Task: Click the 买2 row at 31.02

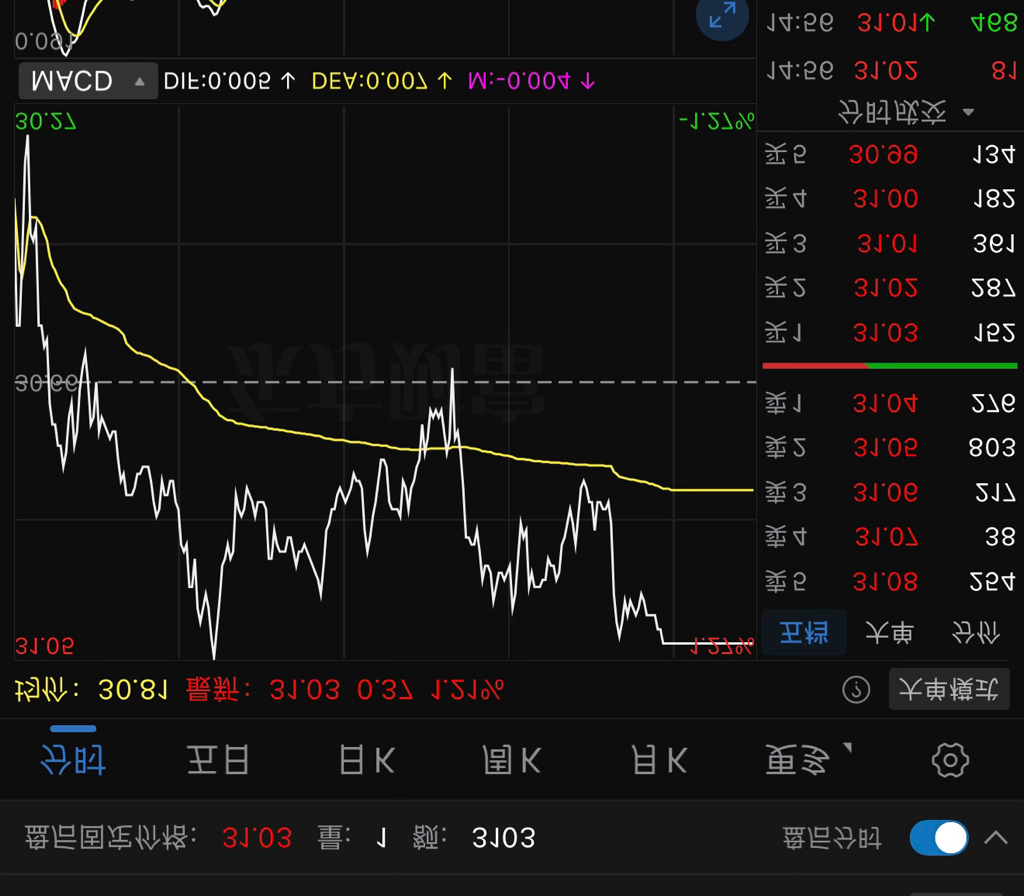Action: click(889, 287)
